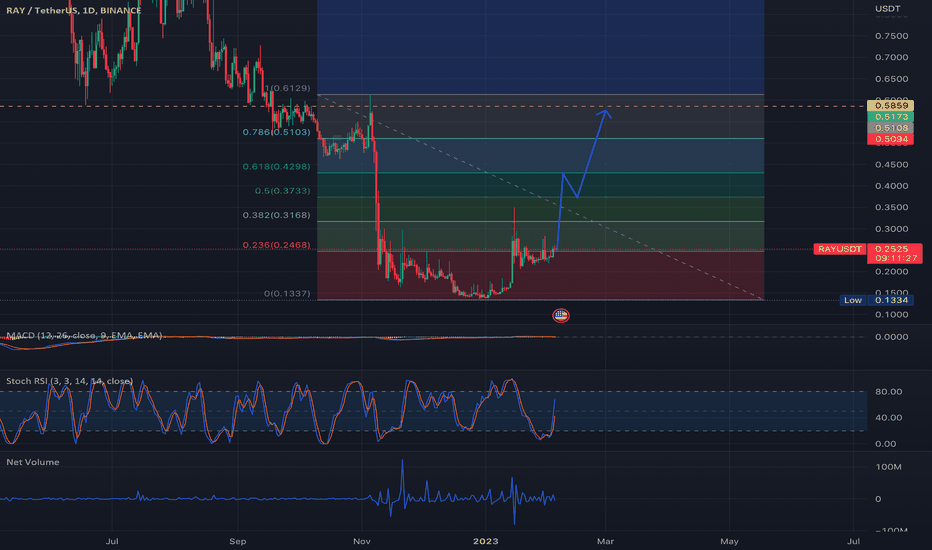
Task: Select the current price tag 0.2525
Action: click(x=891, y=249)
